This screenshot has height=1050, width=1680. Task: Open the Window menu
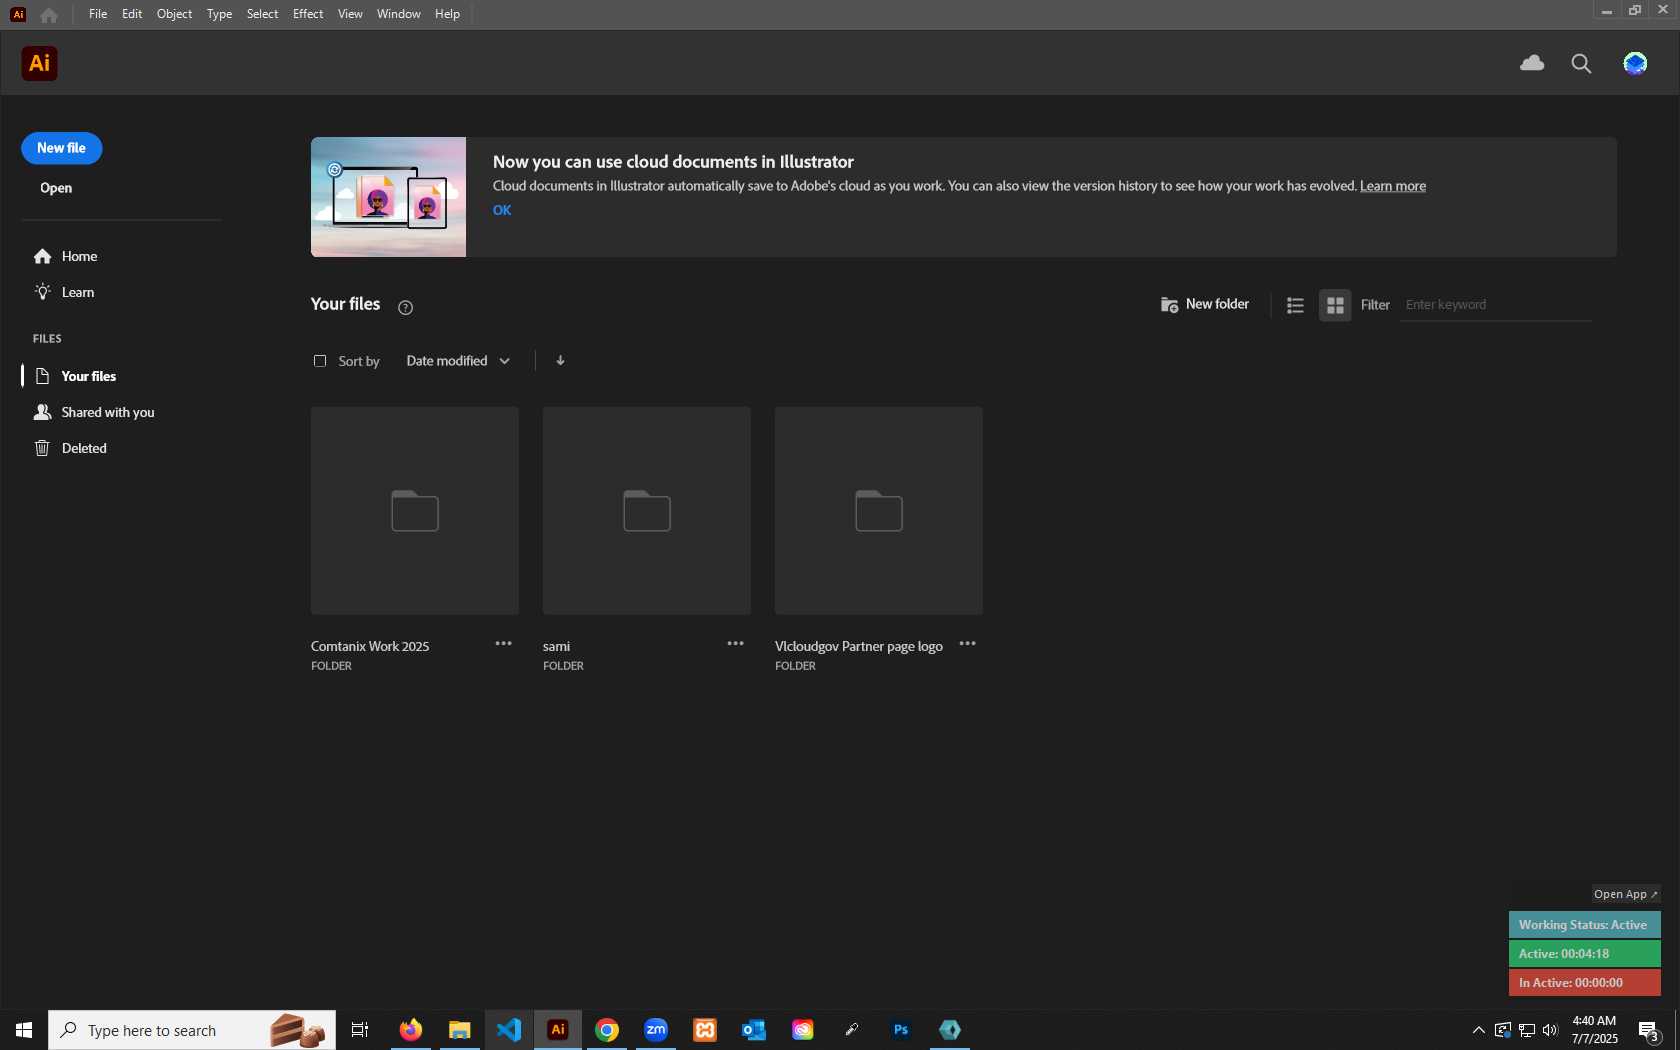point(398,14)
